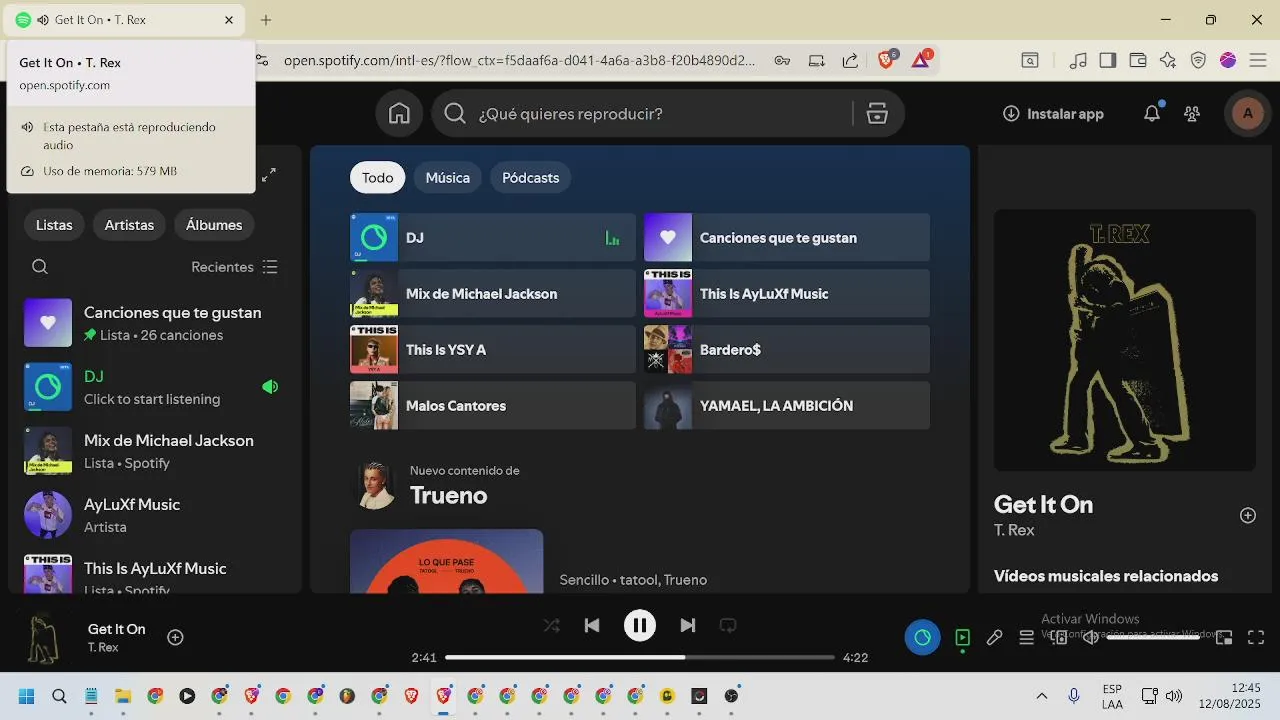This screenshot has width=1280, height=720.
Task: Filter library by Listas
Action: pos(54,225)
